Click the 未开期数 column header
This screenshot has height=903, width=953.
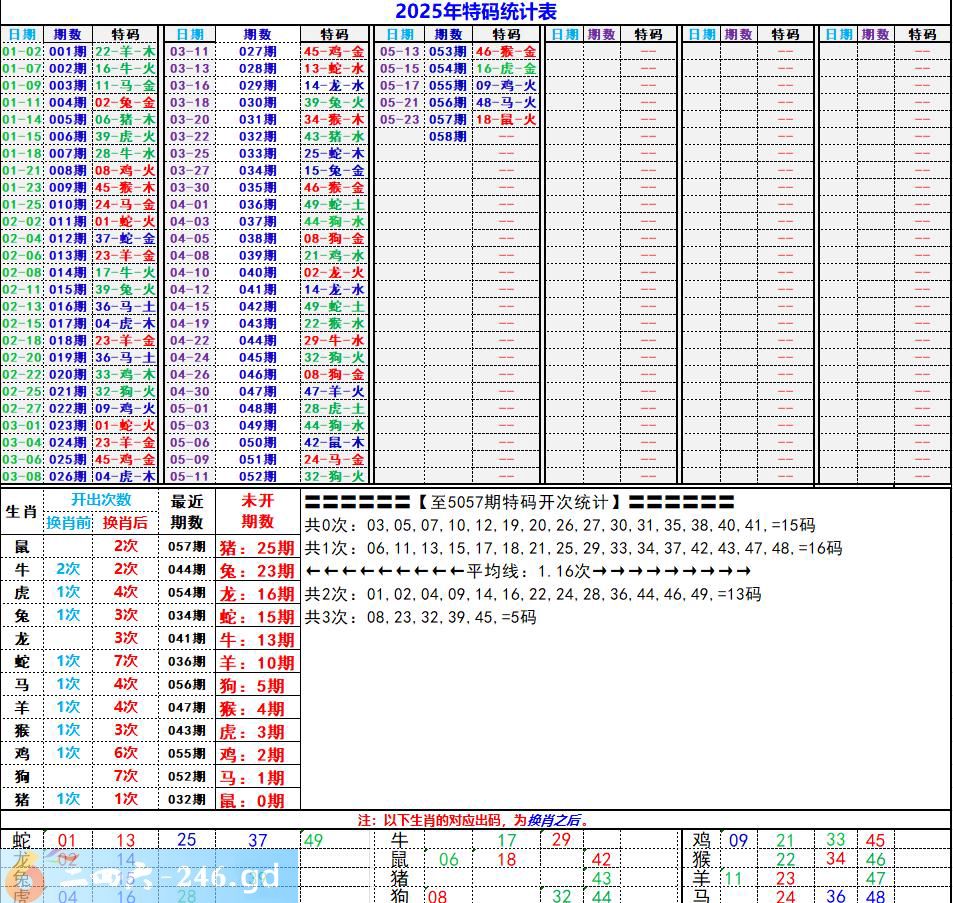(257, 511)
